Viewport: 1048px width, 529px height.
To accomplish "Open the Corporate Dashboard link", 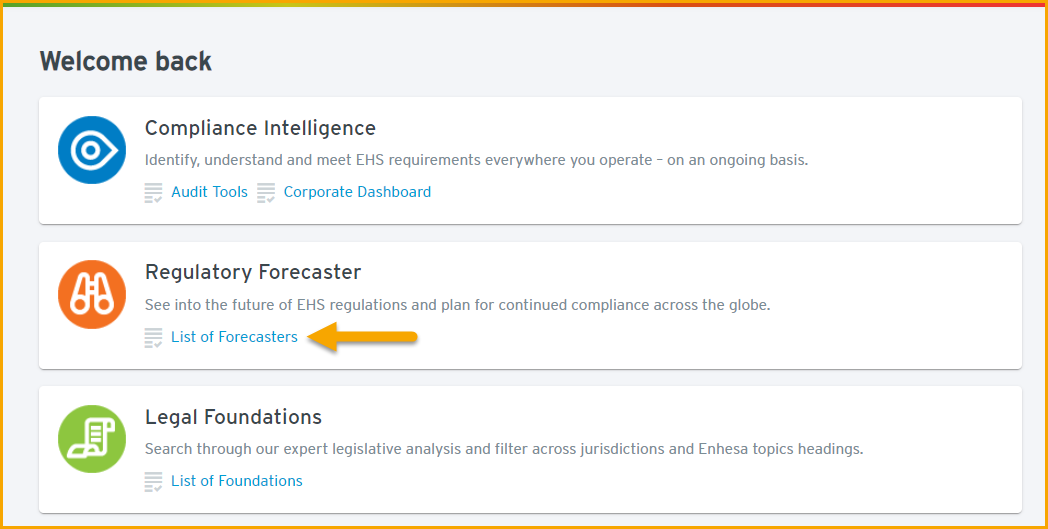I will 358,192.
